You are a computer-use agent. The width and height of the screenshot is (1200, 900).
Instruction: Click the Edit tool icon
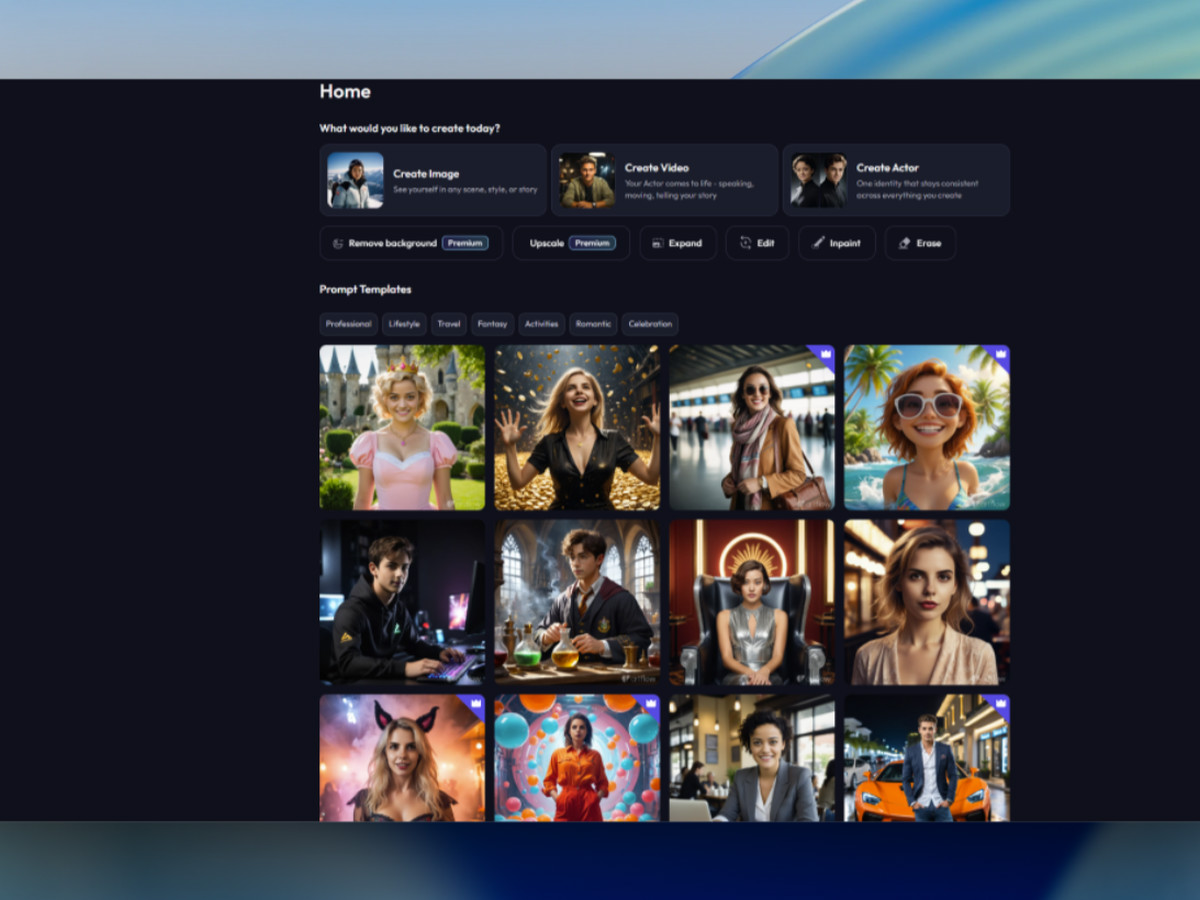745,243
